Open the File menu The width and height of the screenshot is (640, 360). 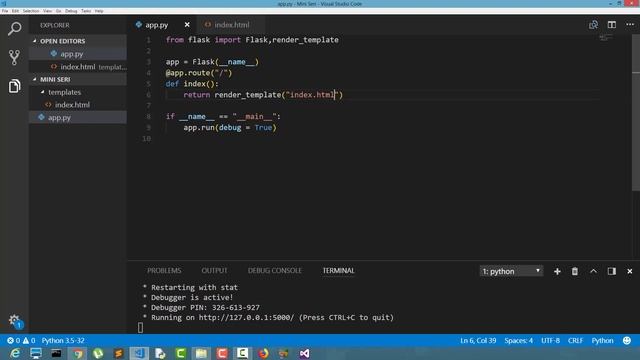(x=5, y=11)
